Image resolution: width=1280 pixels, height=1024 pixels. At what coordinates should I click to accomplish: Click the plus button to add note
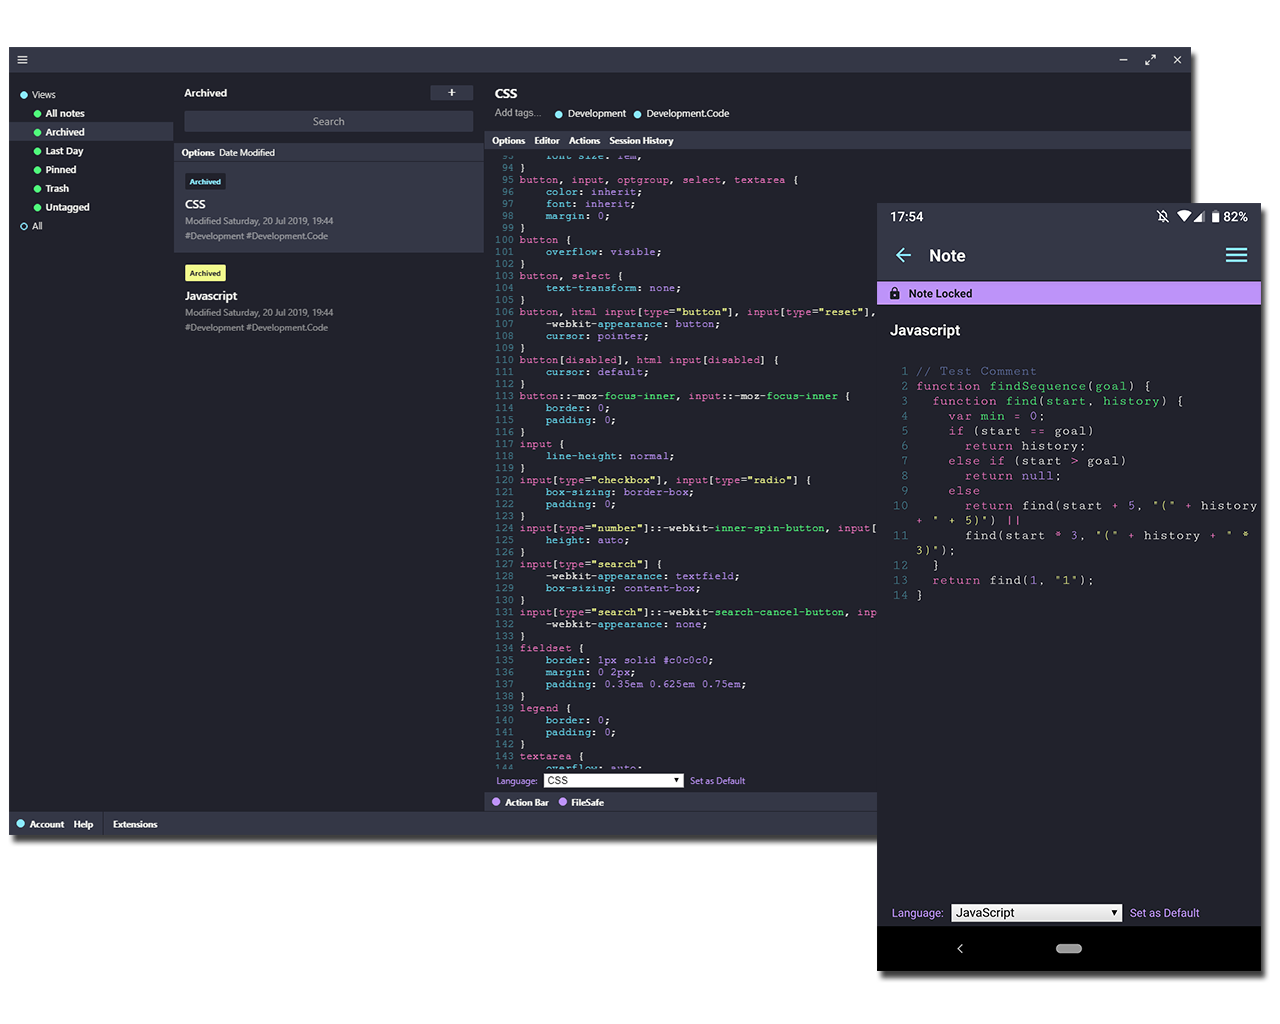pos(451,93)
